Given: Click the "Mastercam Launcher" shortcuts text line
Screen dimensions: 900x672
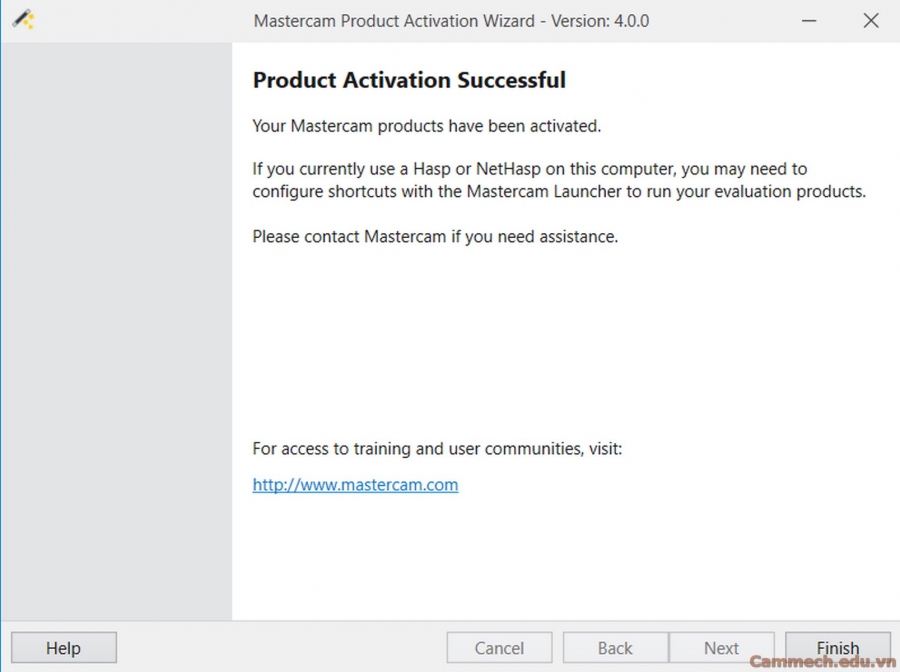Looking at the screenshot, I should pos(558,191).
